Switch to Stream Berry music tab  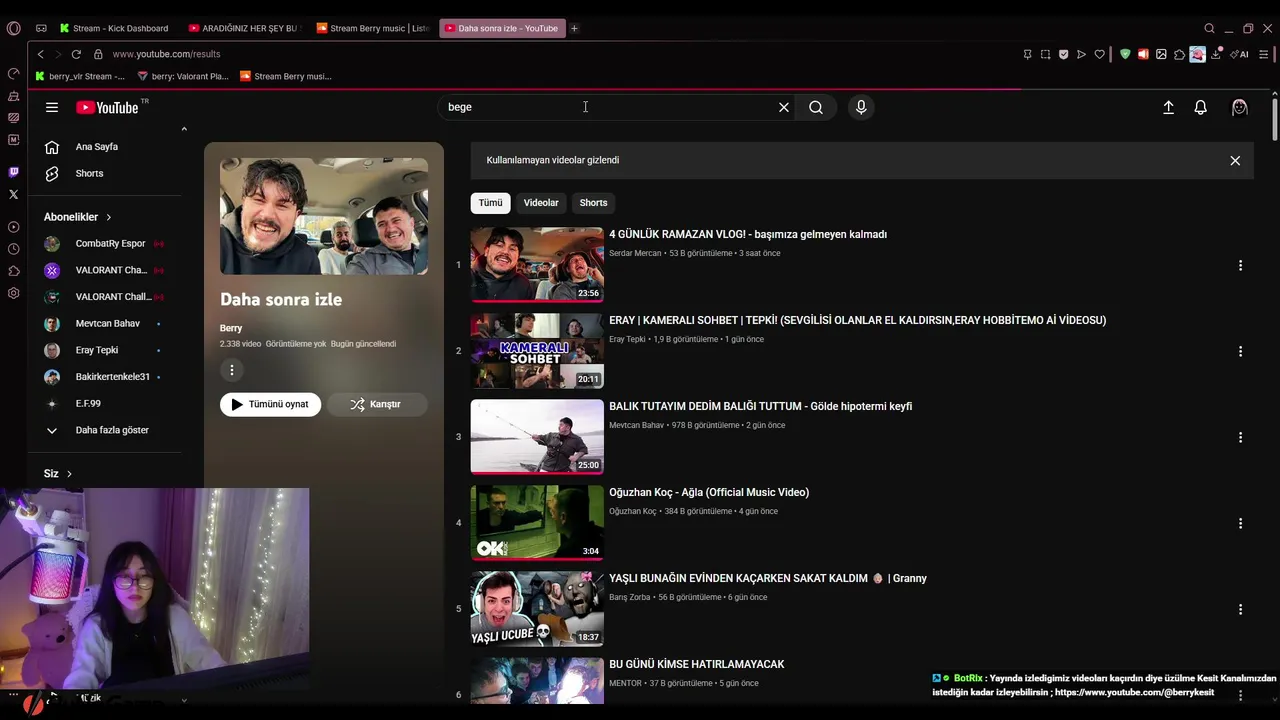pos(374,28)
